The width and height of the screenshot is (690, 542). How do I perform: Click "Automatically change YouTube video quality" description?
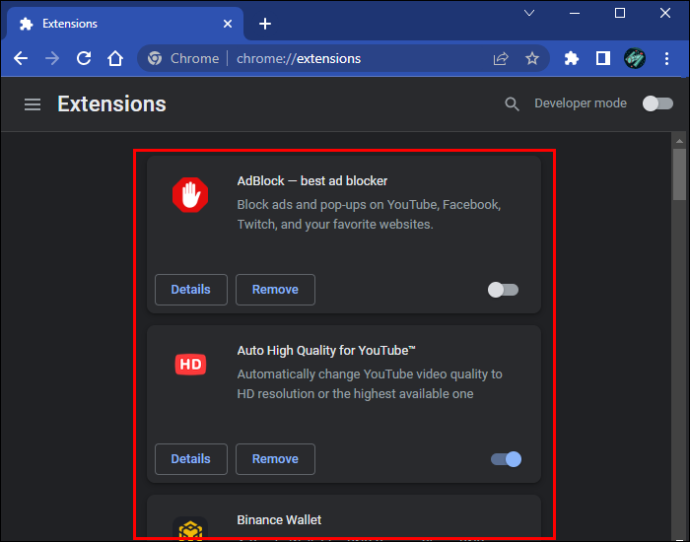tap(369, 384)
